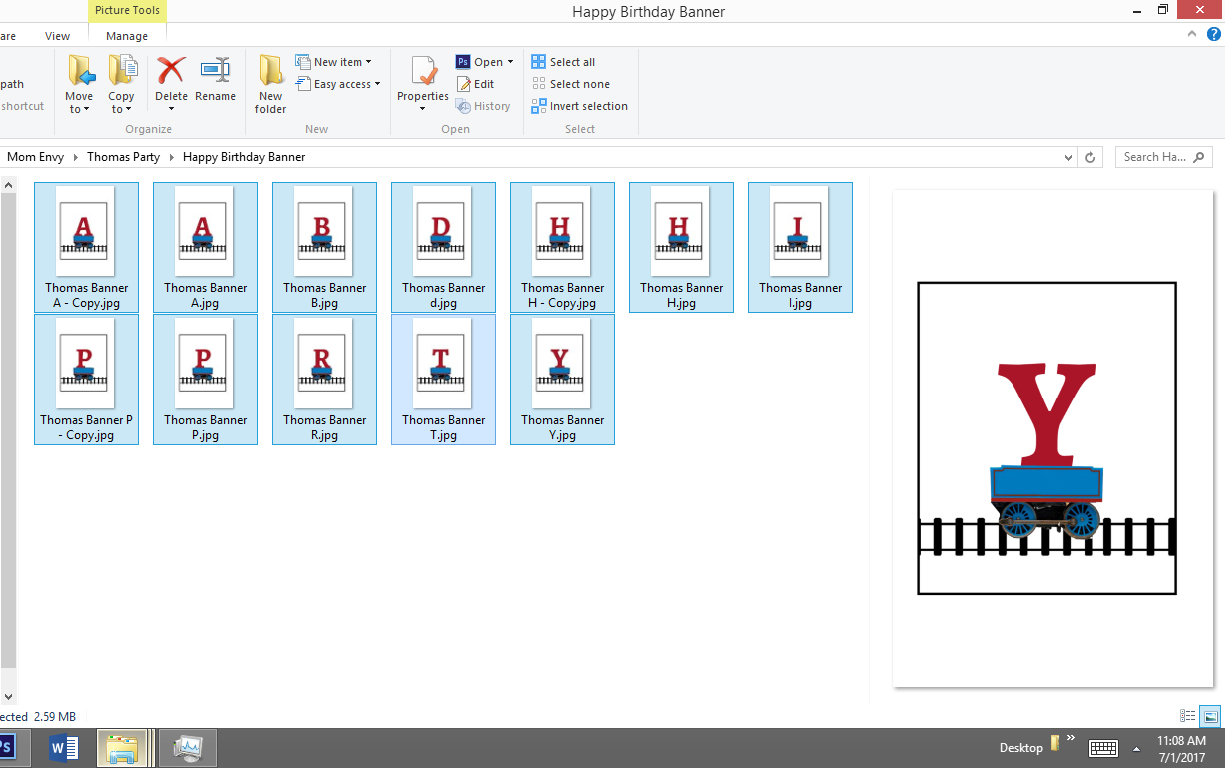Click the Move to folder icon
The image size is (1225, 768).
coord(80,71)
